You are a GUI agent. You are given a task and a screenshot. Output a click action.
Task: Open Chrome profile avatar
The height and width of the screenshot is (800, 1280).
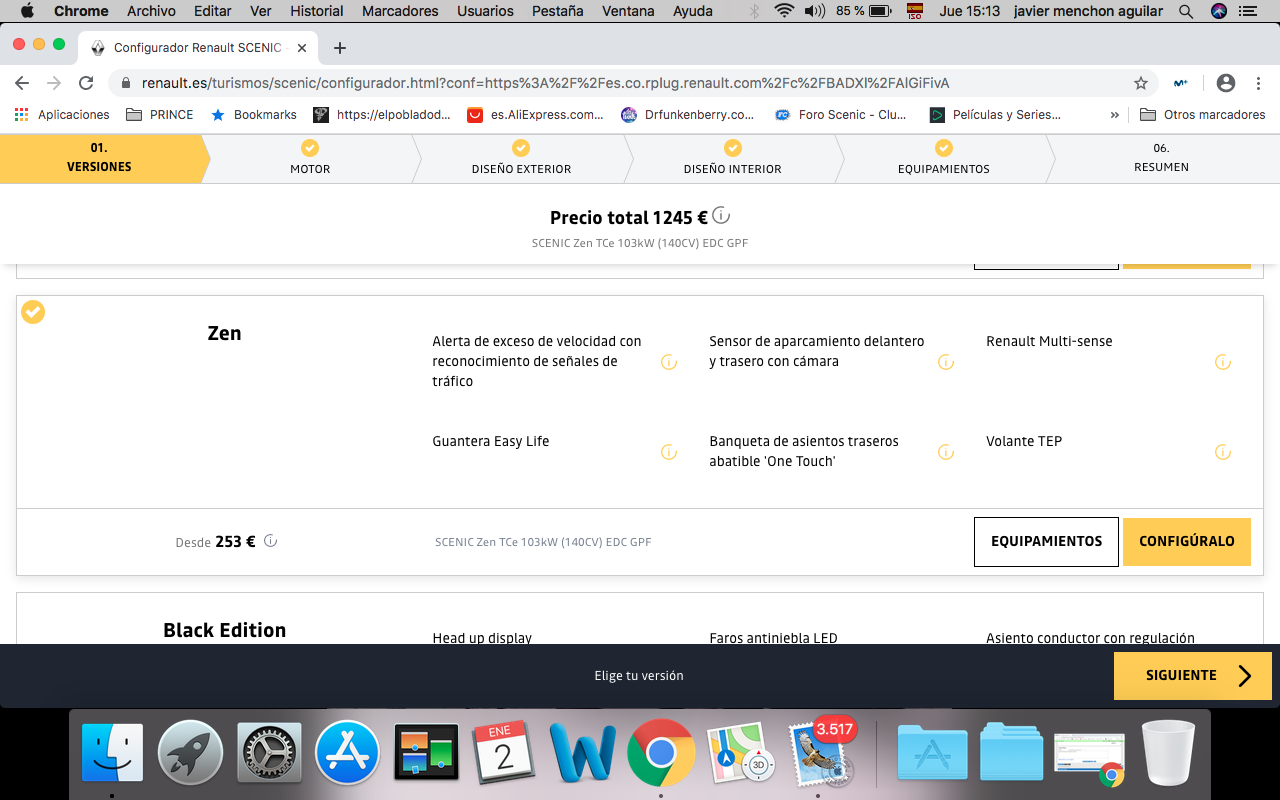[1226, 83]
